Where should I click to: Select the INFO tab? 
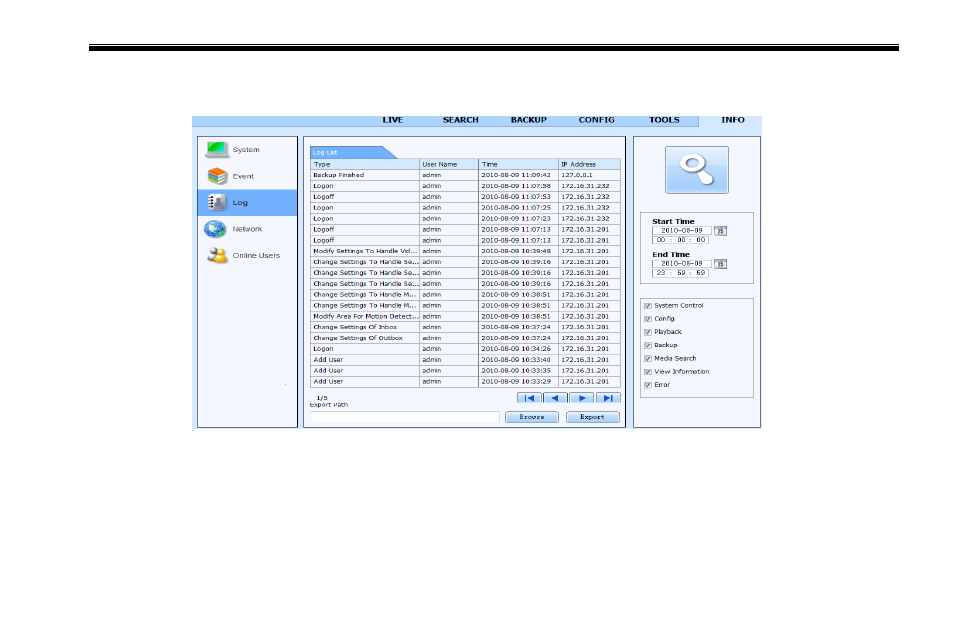[733, 120]
